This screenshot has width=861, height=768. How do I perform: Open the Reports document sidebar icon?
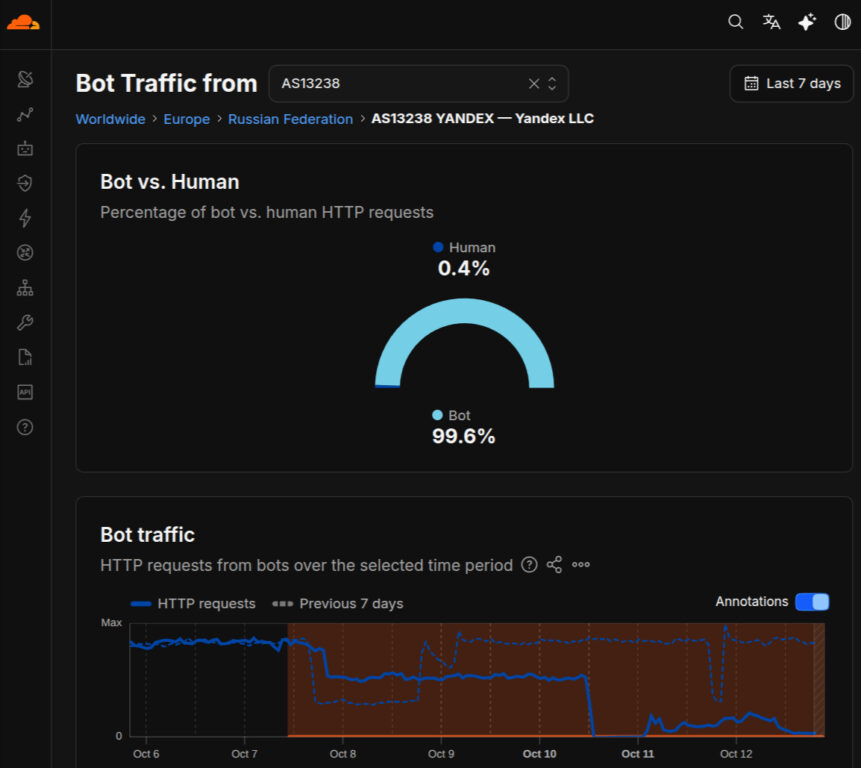tap(25, 357)
